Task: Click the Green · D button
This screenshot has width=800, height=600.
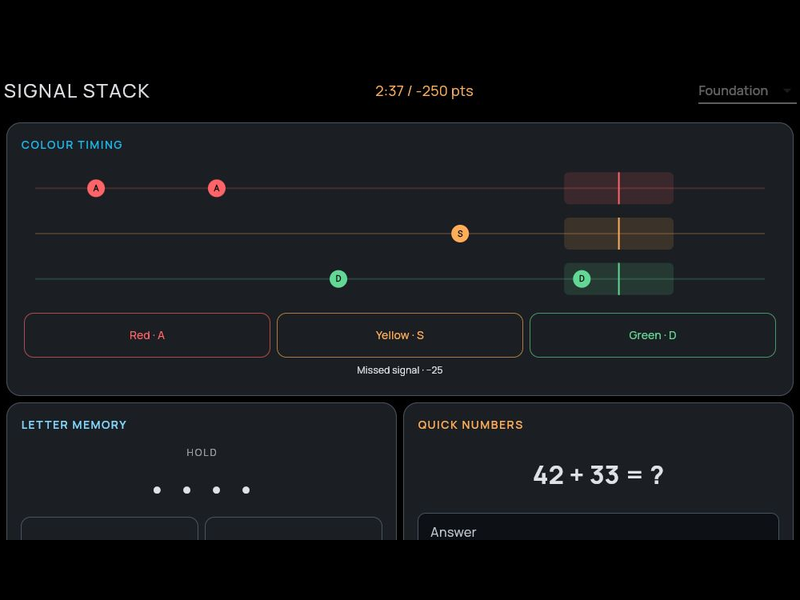Action: click(x=653, y=335)
